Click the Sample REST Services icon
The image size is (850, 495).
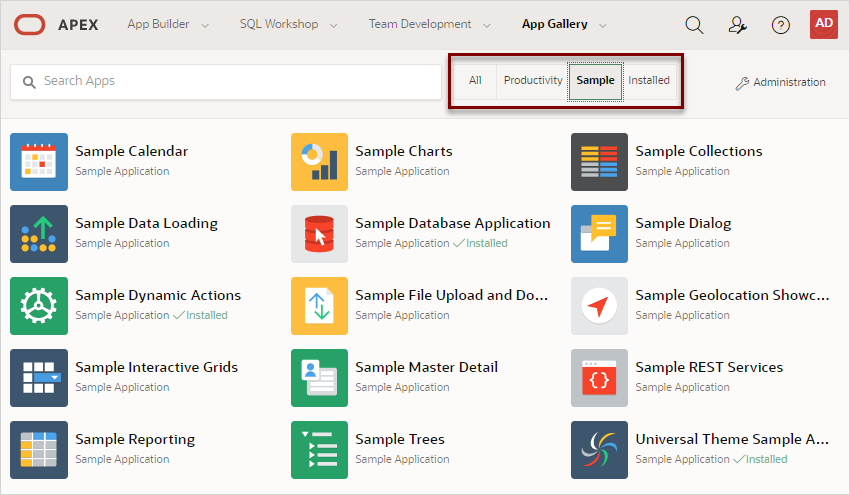tap(599, 378)
